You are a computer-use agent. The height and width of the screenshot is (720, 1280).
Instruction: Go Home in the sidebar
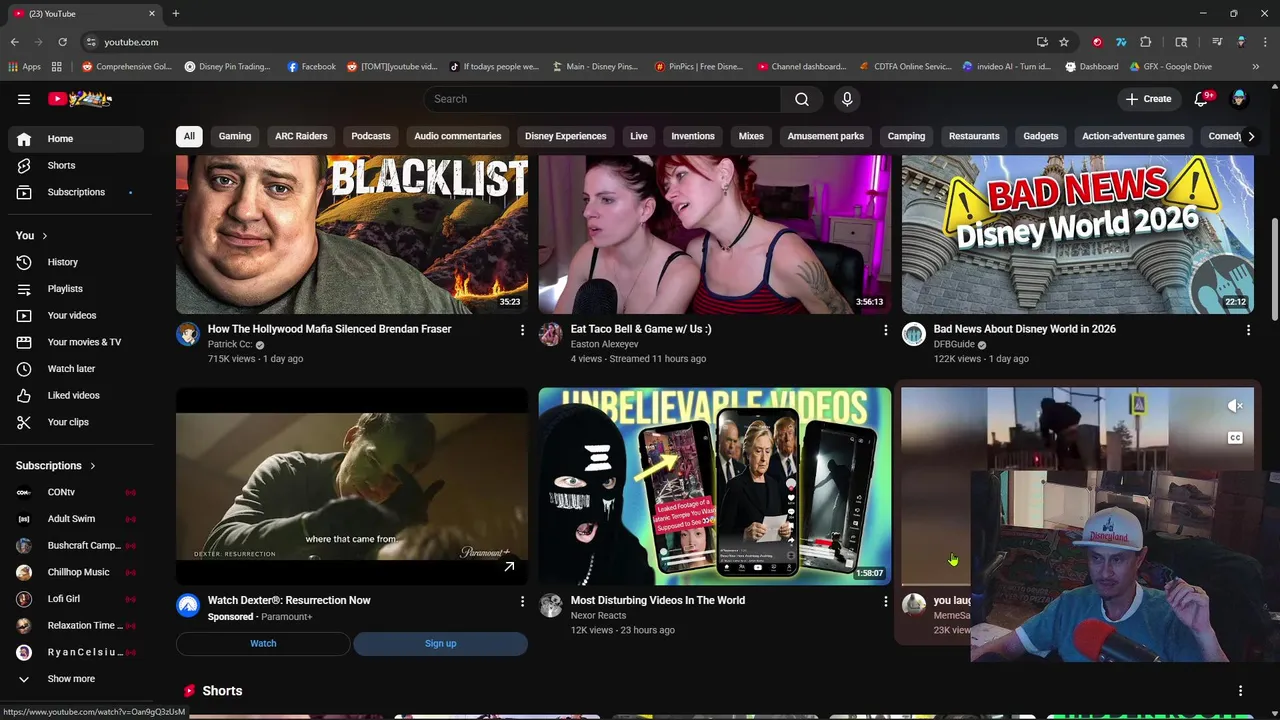(76, 139)
